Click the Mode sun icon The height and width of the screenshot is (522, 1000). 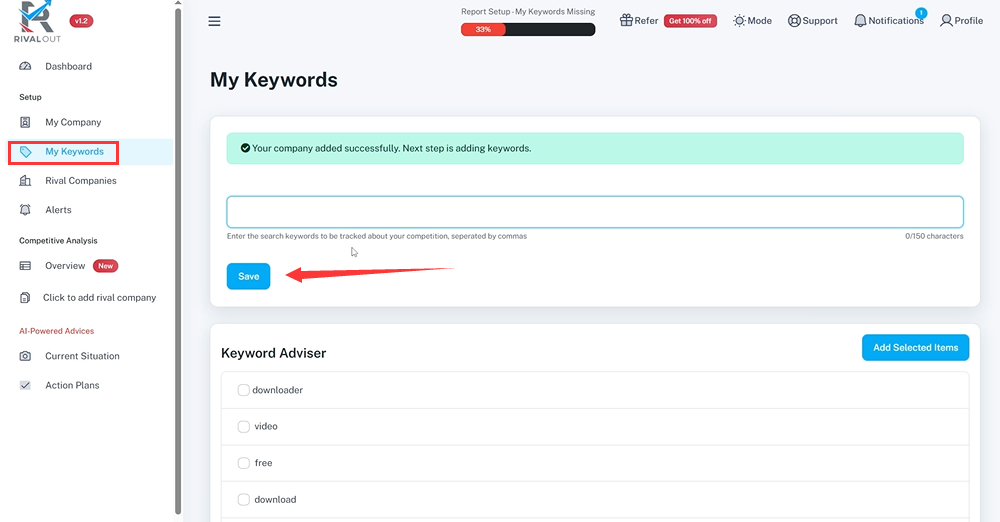click(x=739, y=20)
